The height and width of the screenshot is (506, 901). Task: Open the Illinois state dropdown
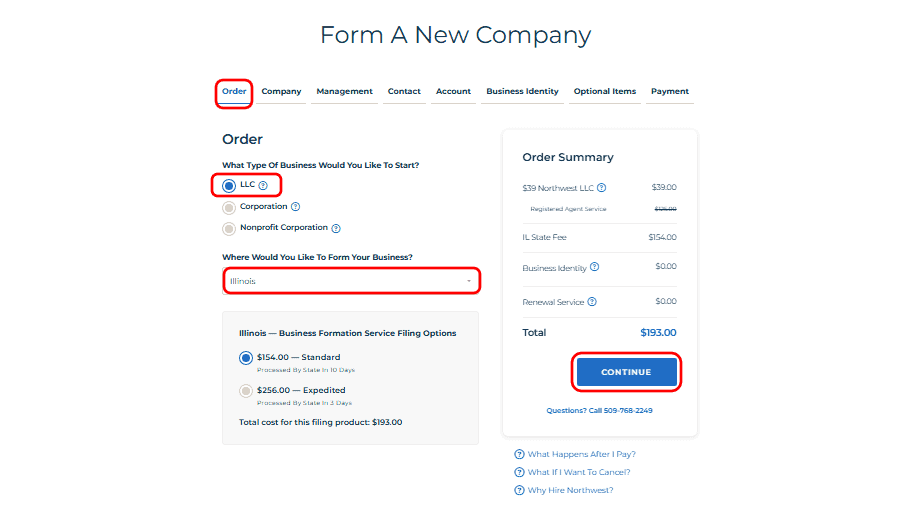pos(351,281)
